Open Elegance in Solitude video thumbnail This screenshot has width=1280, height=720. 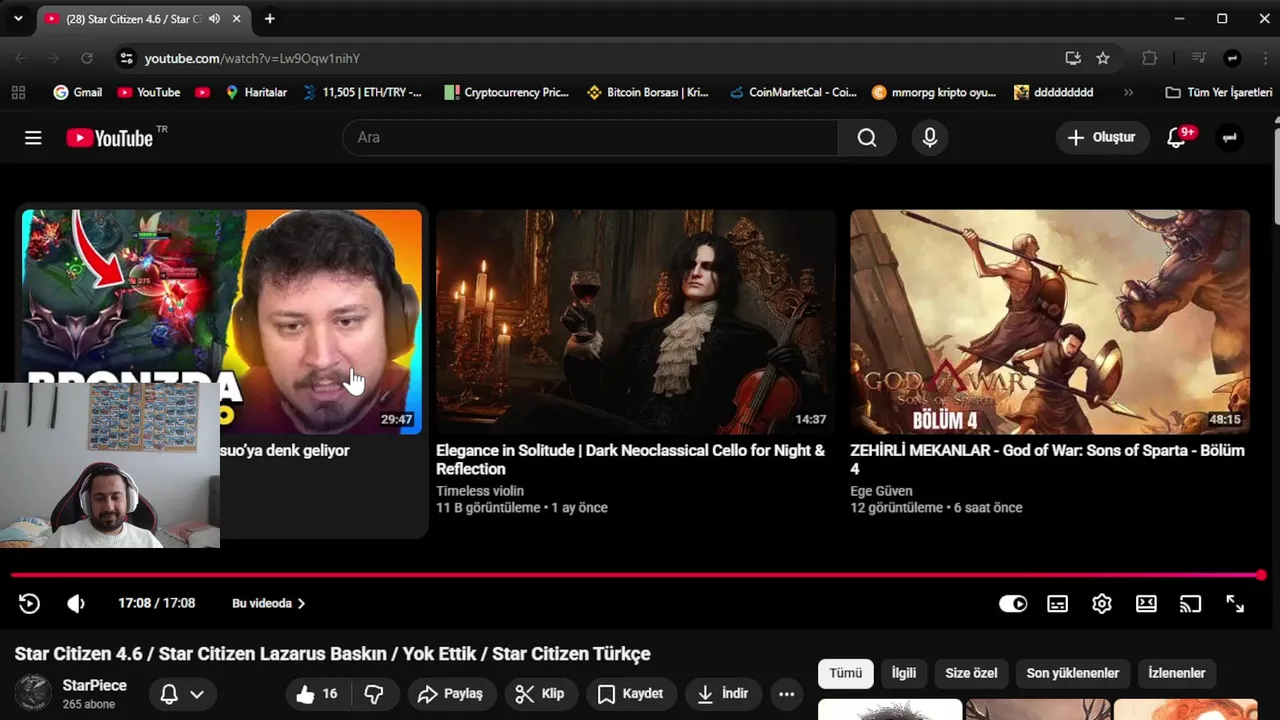tap(635, 321)
